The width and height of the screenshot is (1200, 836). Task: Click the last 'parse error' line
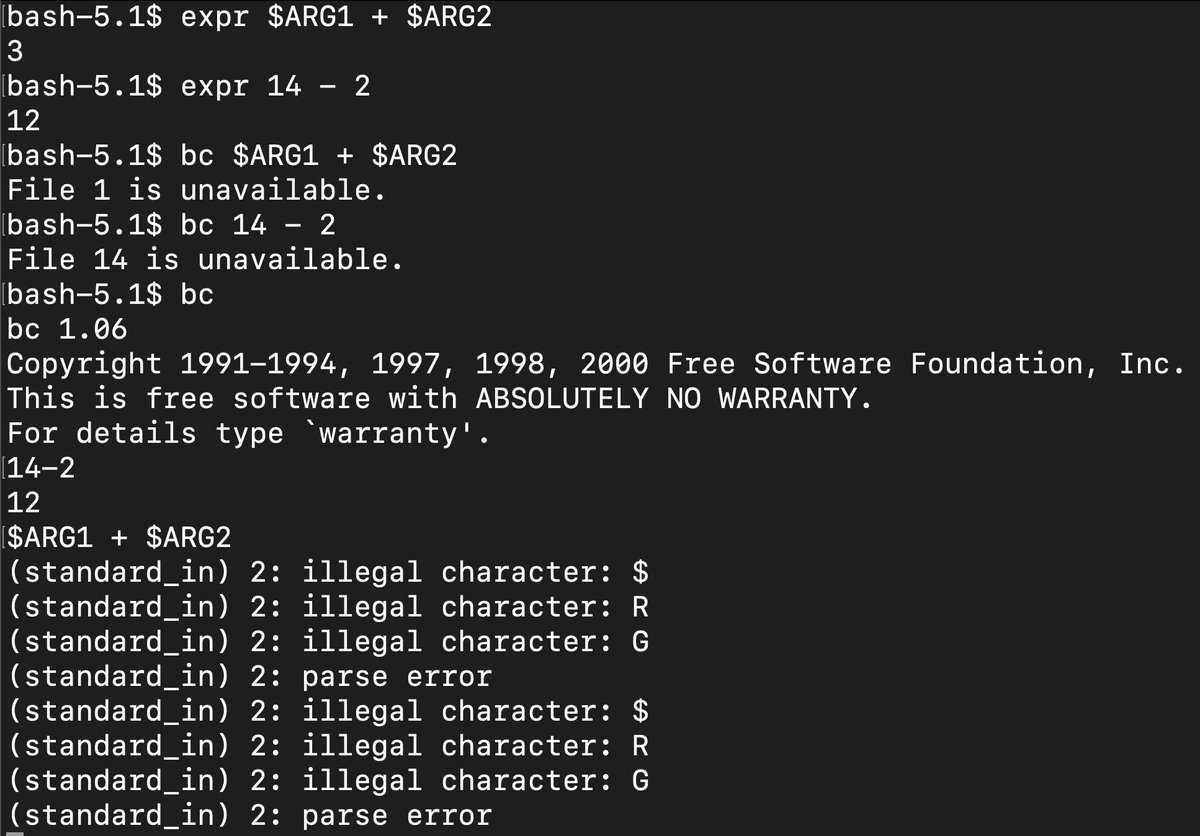pyautogui.click(x=250, y=816)
